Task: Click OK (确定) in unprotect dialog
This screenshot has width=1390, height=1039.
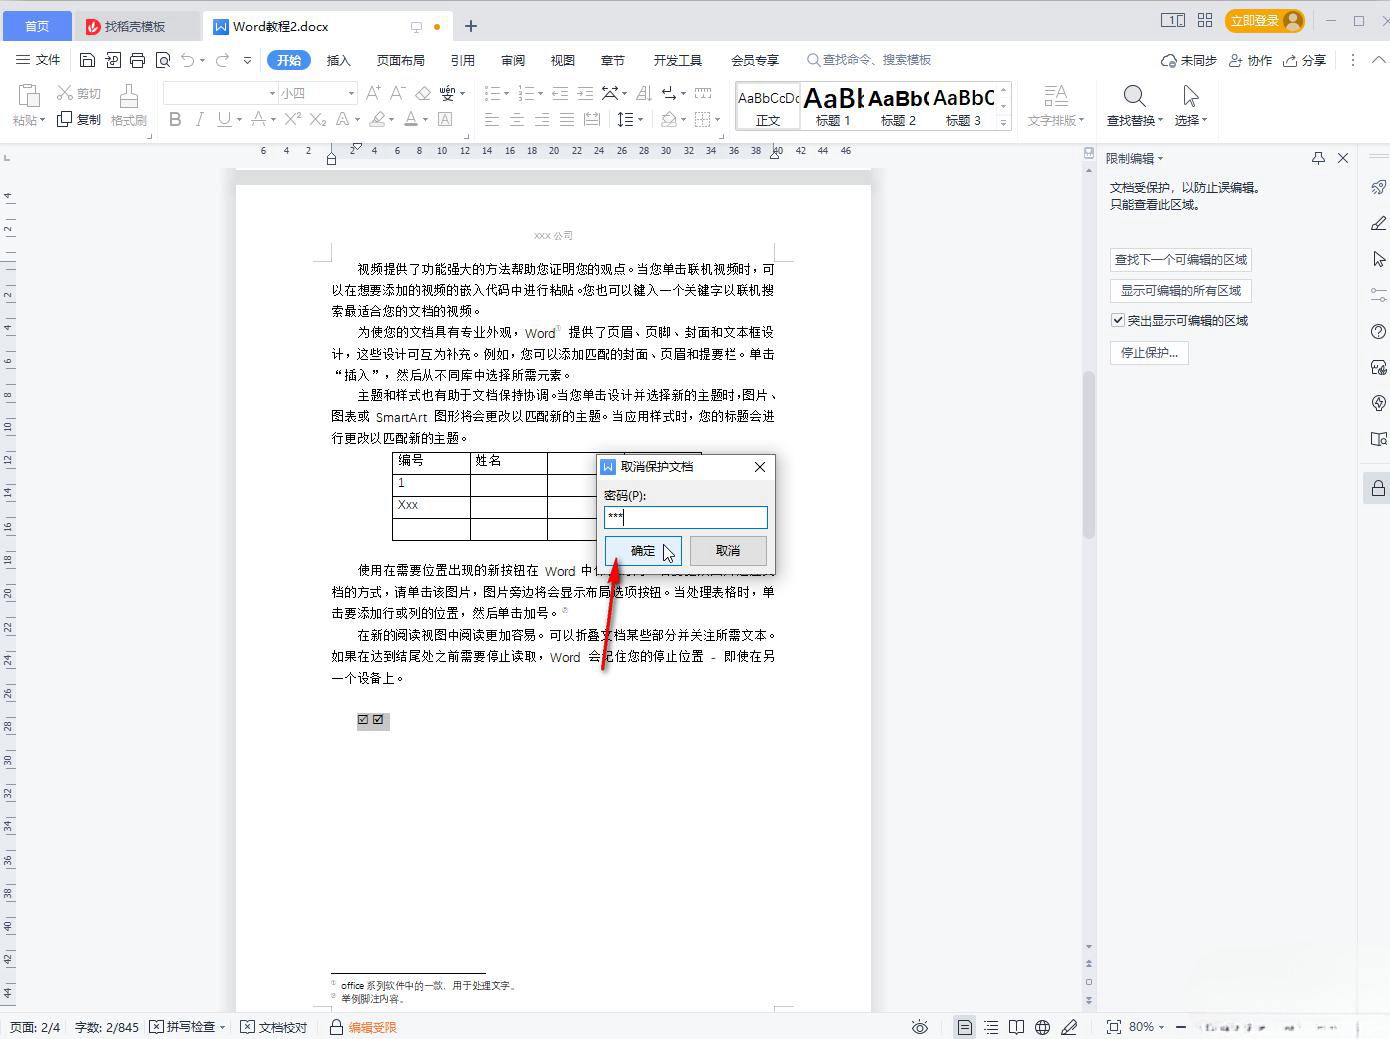Action: (x=643, y=551)
